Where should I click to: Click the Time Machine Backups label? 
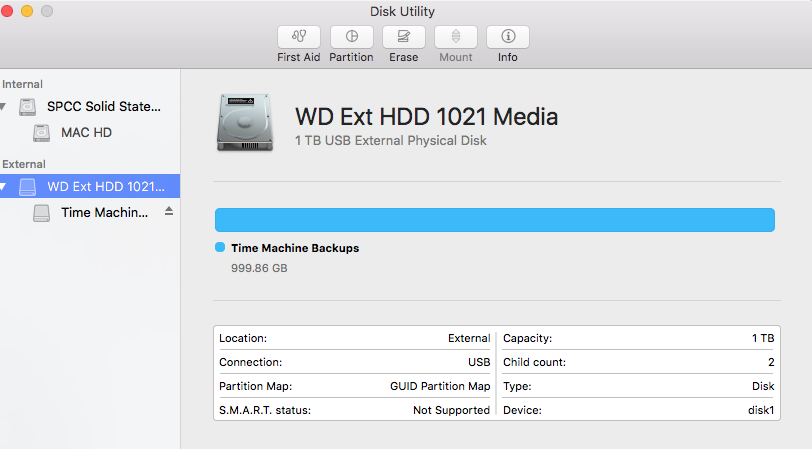pyautogui.click(x=294, y=248)
